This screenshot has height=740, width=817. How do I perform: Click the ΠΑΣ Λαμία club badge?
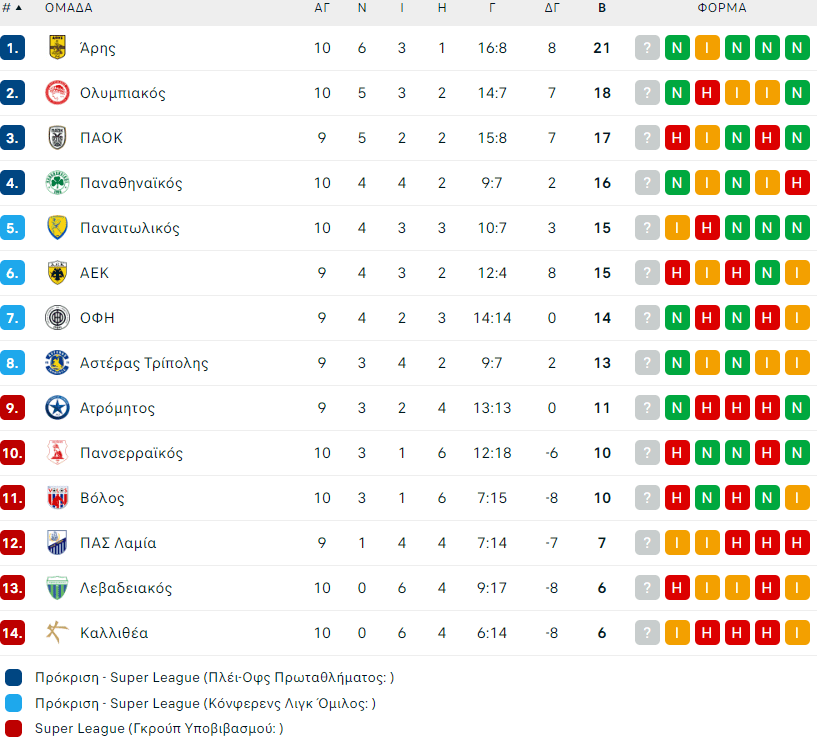[57, 543]
